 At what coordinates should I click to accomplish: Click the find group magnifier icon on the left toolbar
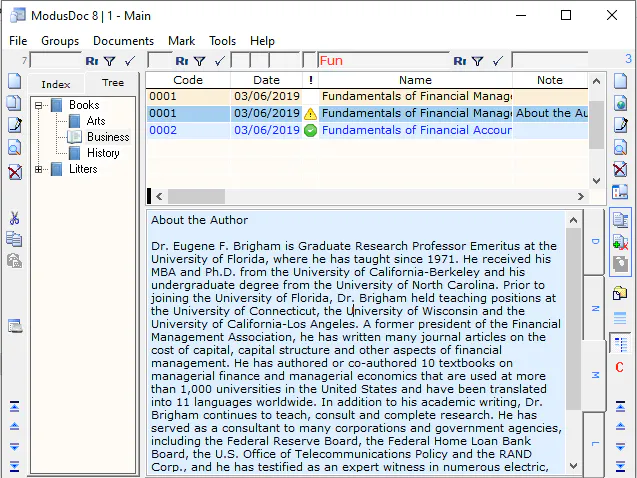coord(15,148)
